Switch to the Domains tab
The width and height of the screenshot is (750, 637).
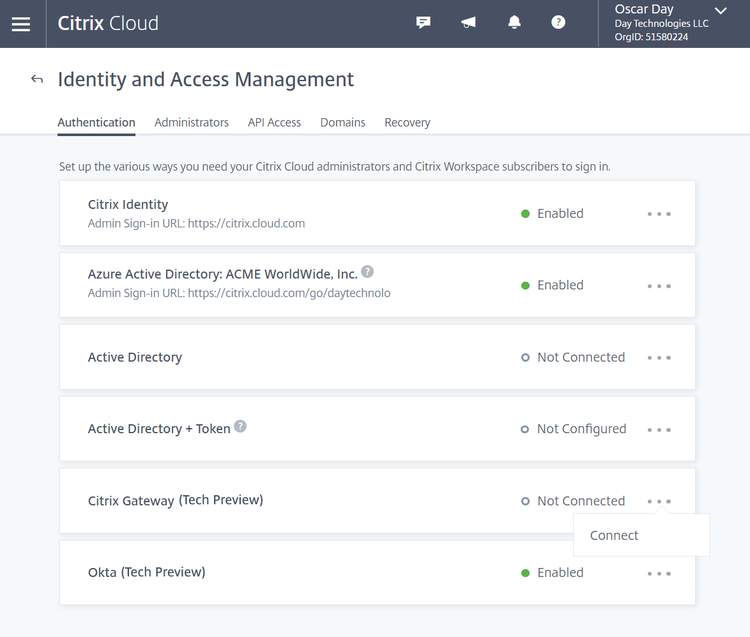coord(342,122)
